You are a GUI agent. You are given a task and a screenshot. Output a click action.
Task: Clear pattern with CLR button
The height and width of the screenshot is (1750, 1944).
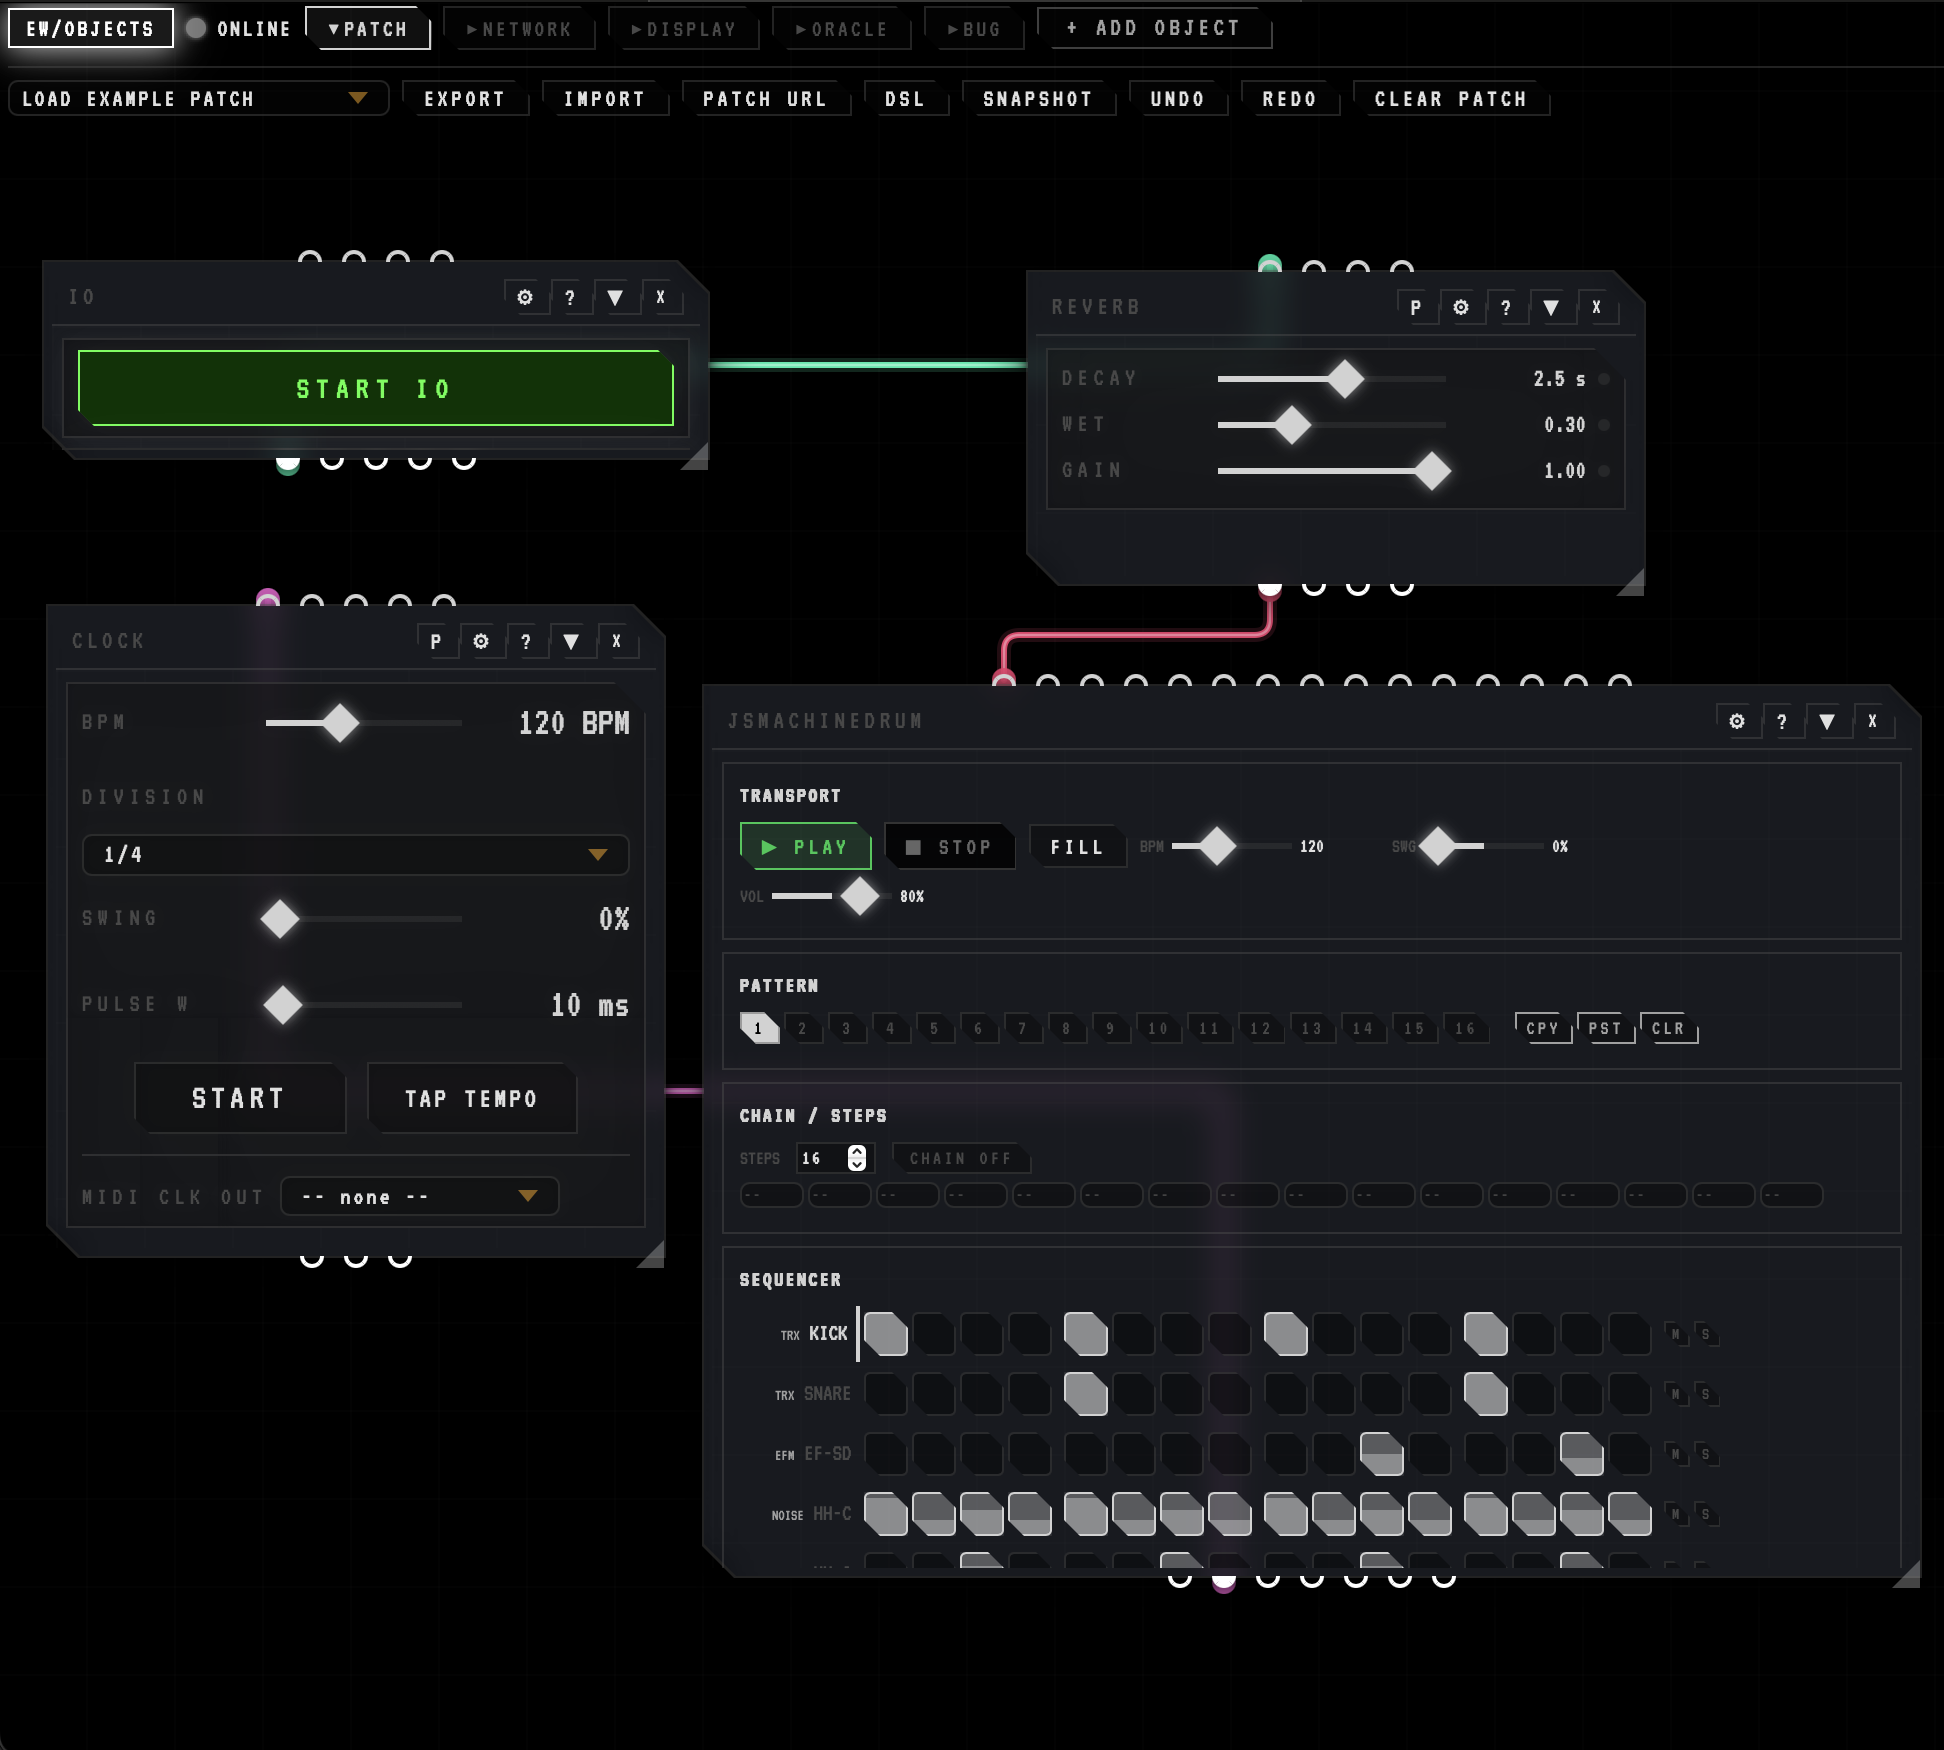1668,1028
